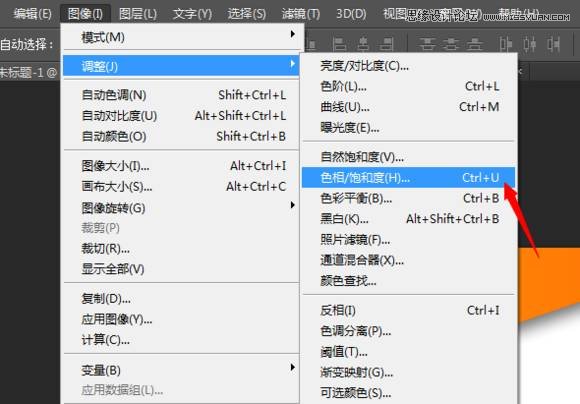Image resolution: width=580 pixels, height=404 pixels.
Task: Click the Distribute Vertical Centers icon
Action: (451, 44)
